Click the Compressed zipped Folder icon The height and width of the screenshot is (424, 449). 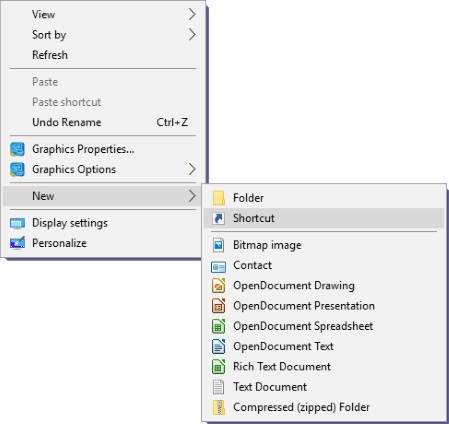pos(219,407)
